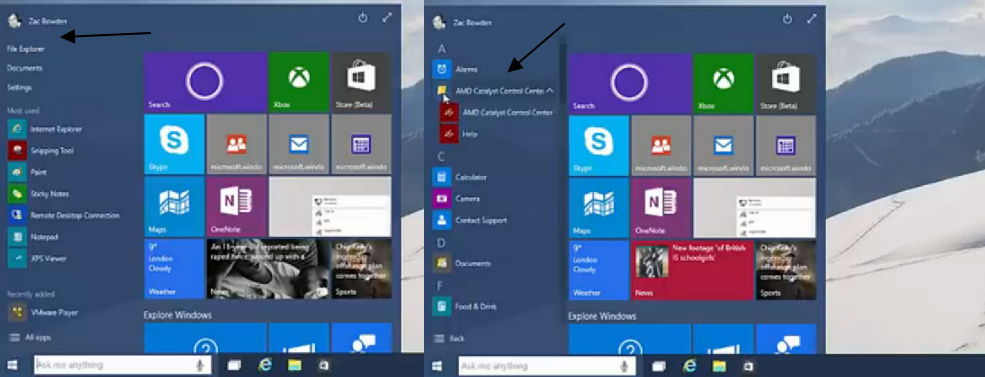
Task: Open Task View on the taskbar under Most used menu
Action: click(x=234, y=365)
